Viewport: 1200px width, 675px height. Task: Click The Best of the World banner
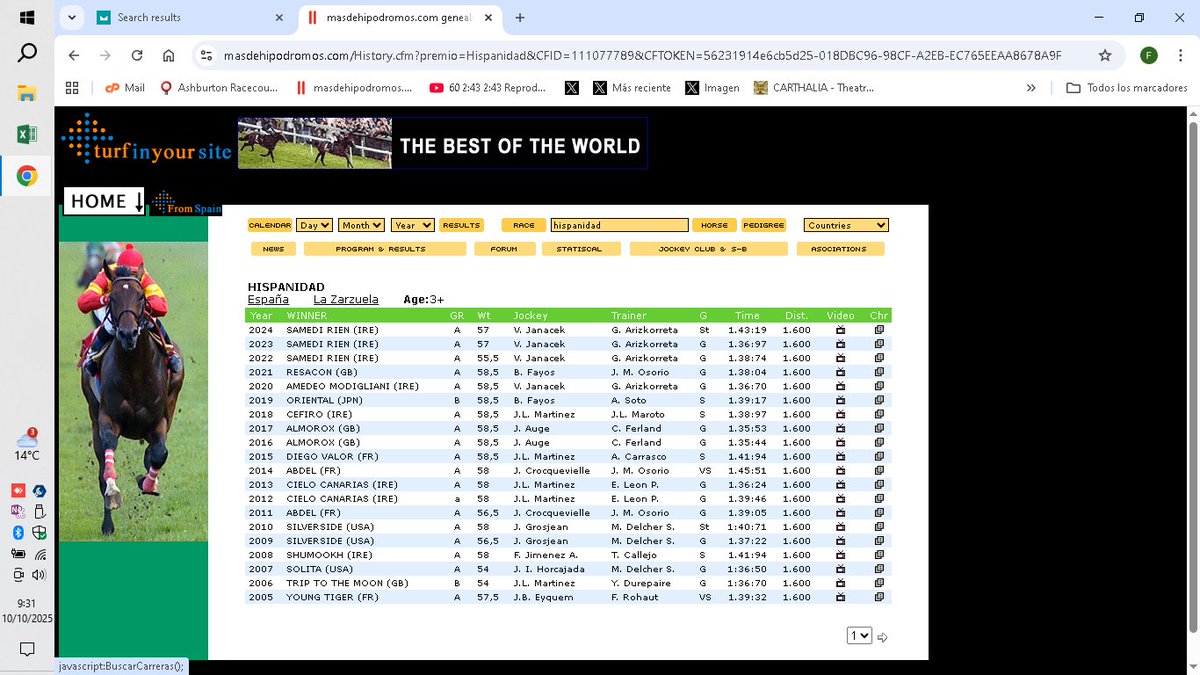pyautogui.click(x=442, y=143)
